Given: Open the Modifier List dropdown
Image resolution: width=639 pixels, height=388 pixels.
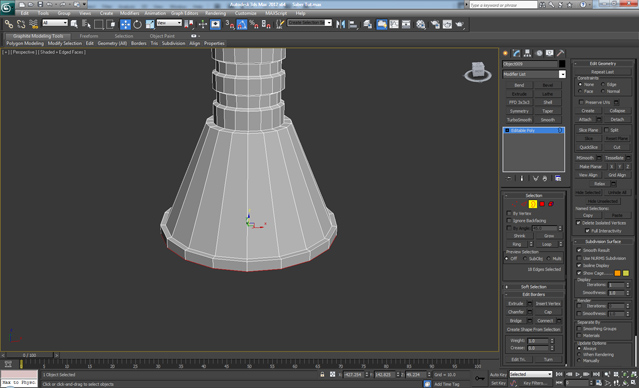Looking at the screenshot, I should click(x=562, y=74).
